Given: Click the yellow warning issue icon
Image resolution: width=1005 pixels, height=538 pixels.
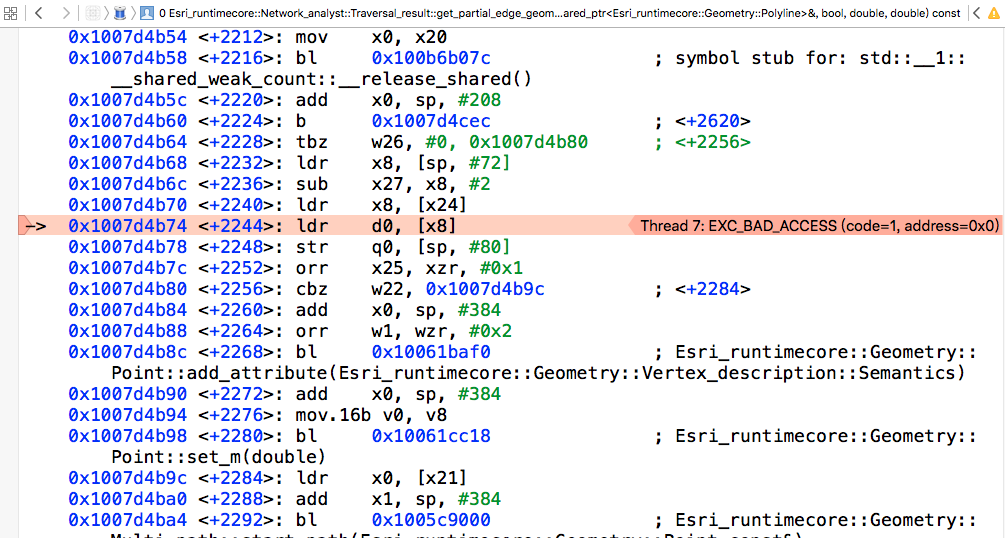Looking at the screenshot, I should click(x=994, y=13).
